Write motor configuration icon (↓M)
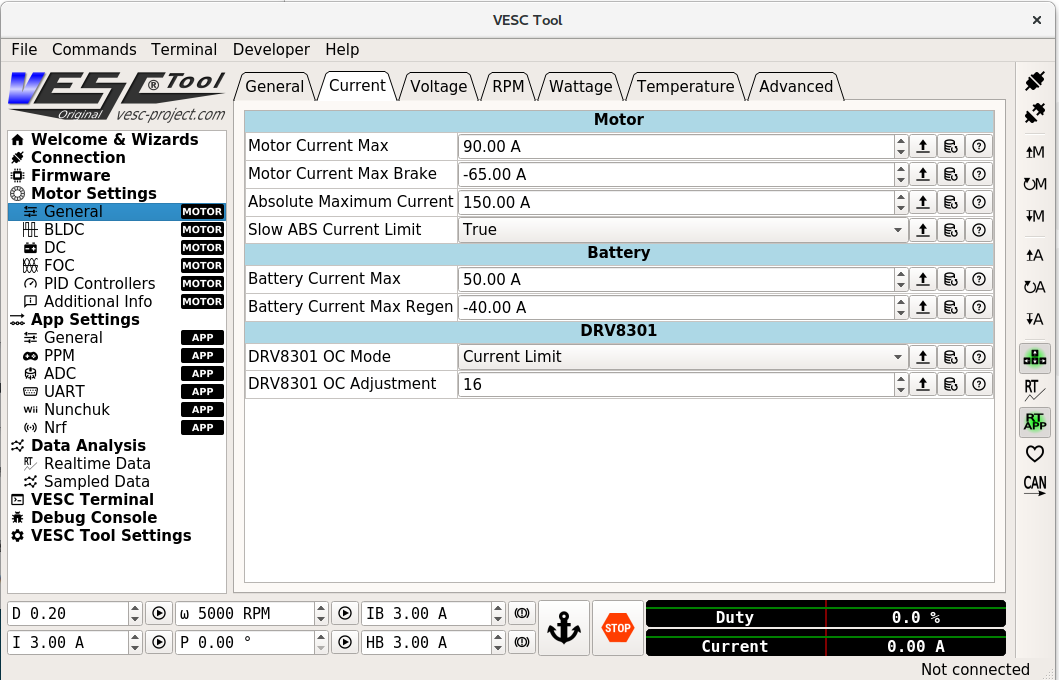 coord(1034,216)
